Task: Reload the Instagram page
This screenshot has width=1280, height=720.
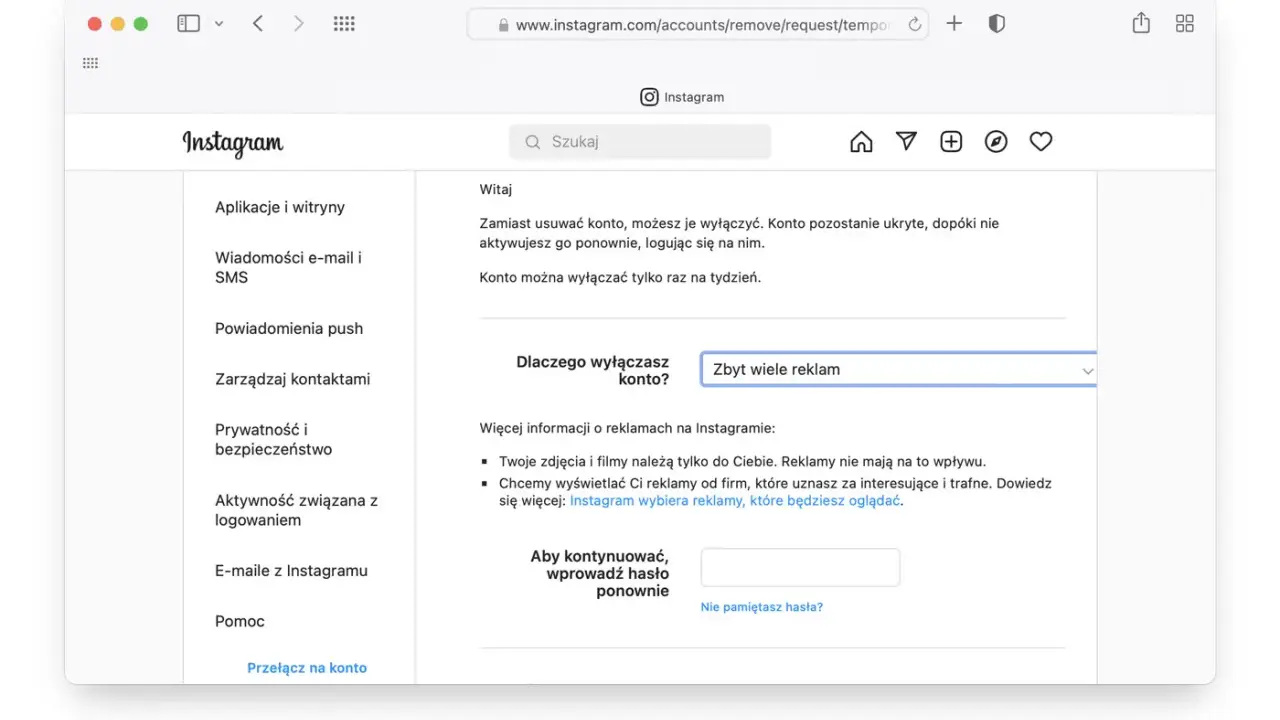Action: [914, 25]
